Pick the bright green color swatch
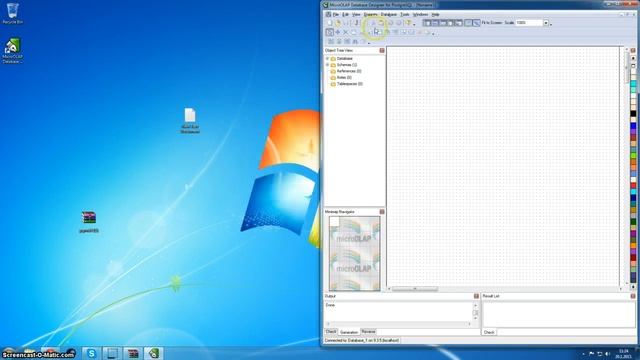The width and height of the screenshot is (640, 360). point(633,156)
